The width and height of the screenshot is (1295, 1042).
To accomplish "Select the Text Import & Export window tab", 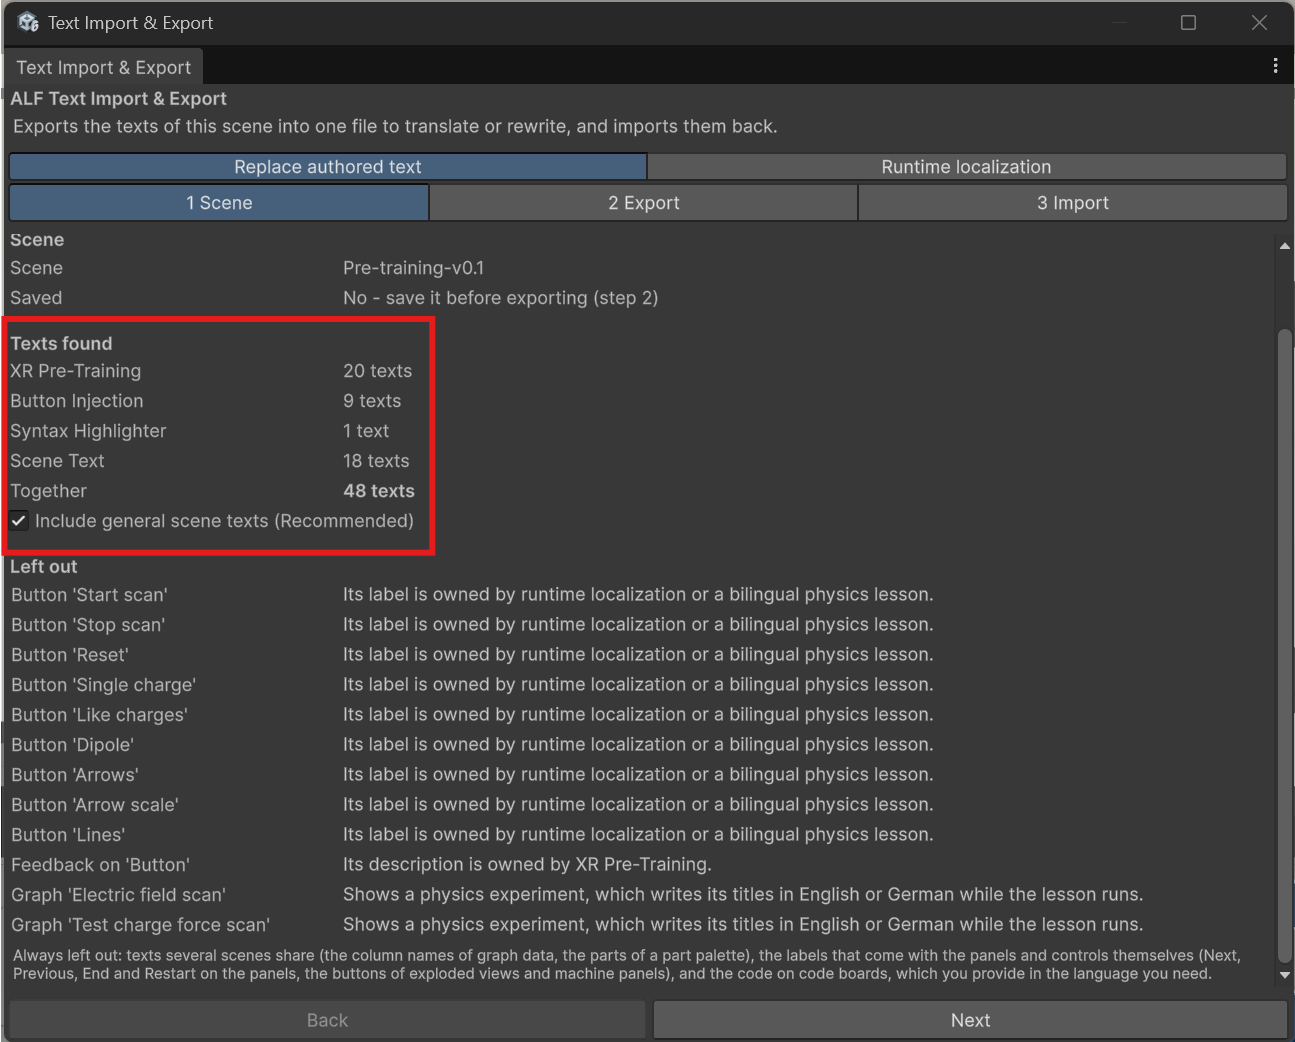I will click(x=103, y=67).
